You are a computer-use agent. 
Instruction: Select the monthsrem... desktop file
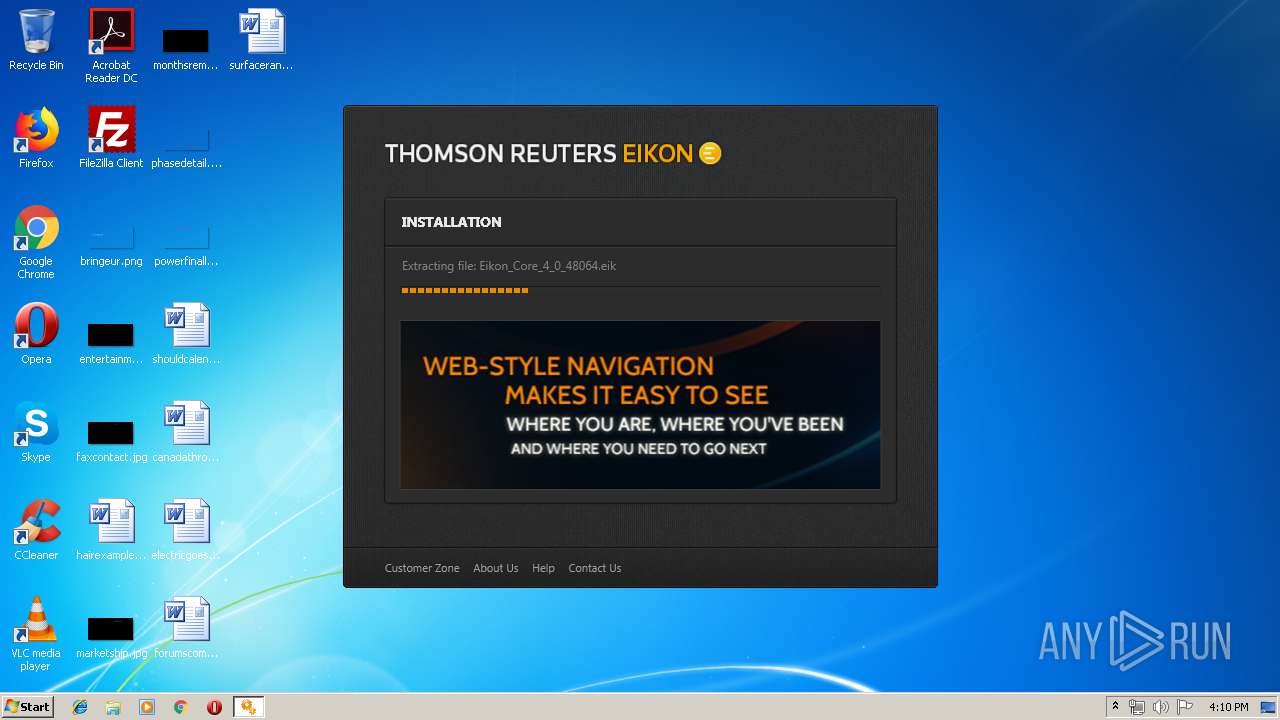point(186,48)
